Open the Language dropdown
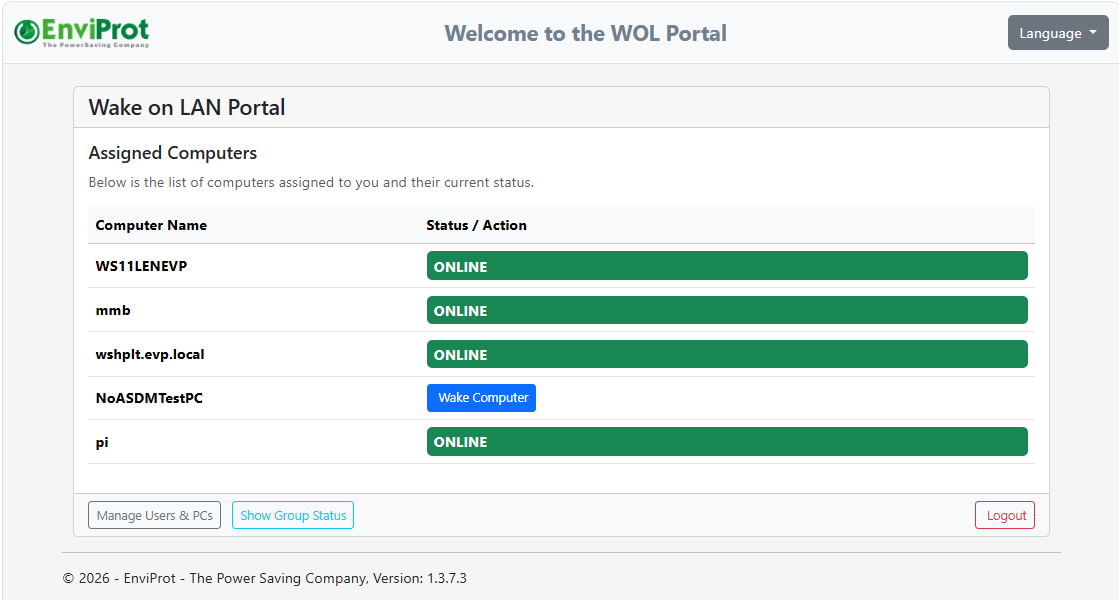The height and width of the screenshot is (600, 1119). [1058, 33]
